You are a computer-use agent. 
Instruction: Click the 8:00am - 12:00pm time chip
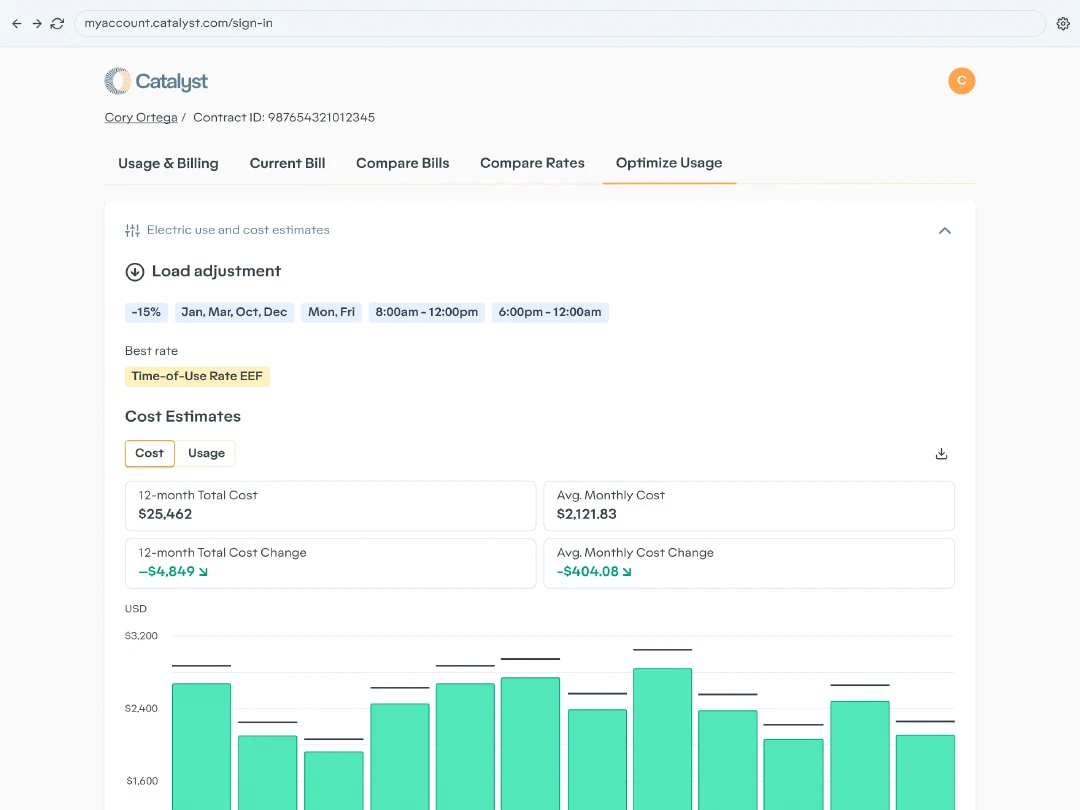[426, 312]
